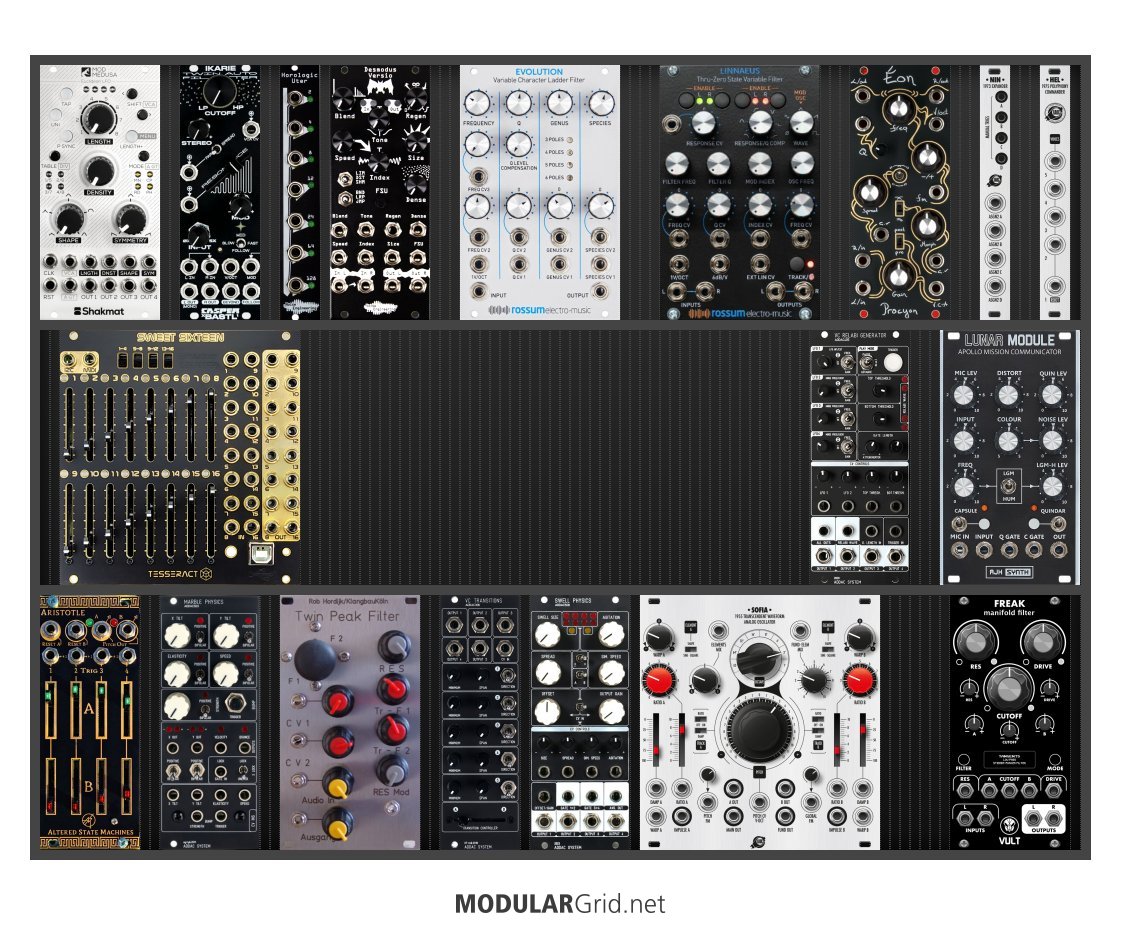The image size is (1121, 925).
Task: Click the OUT jack on Lunar Module
Action: pyautogui.click(x=1058, y=550)
